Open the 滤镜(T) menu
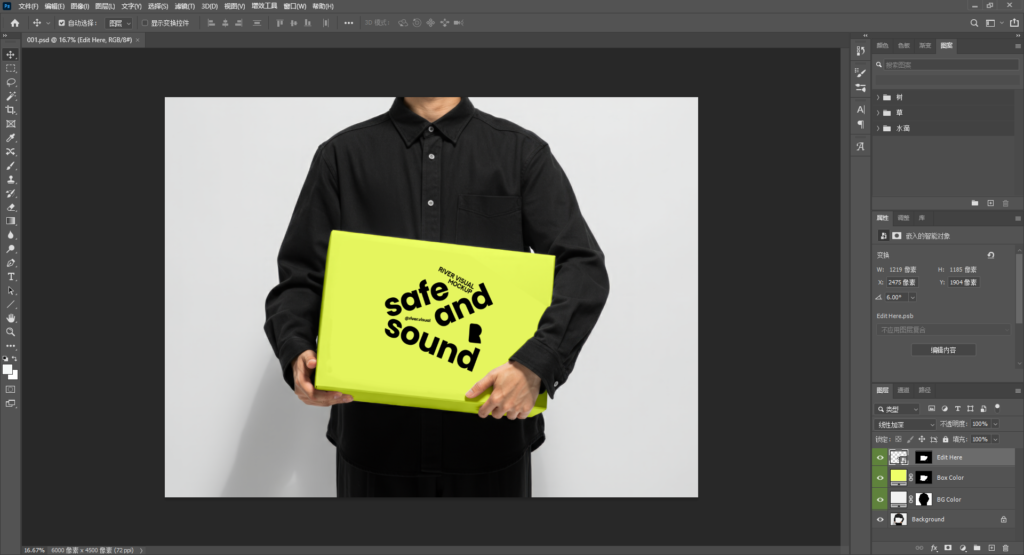The image size is (1024, 555). [185, 6]
